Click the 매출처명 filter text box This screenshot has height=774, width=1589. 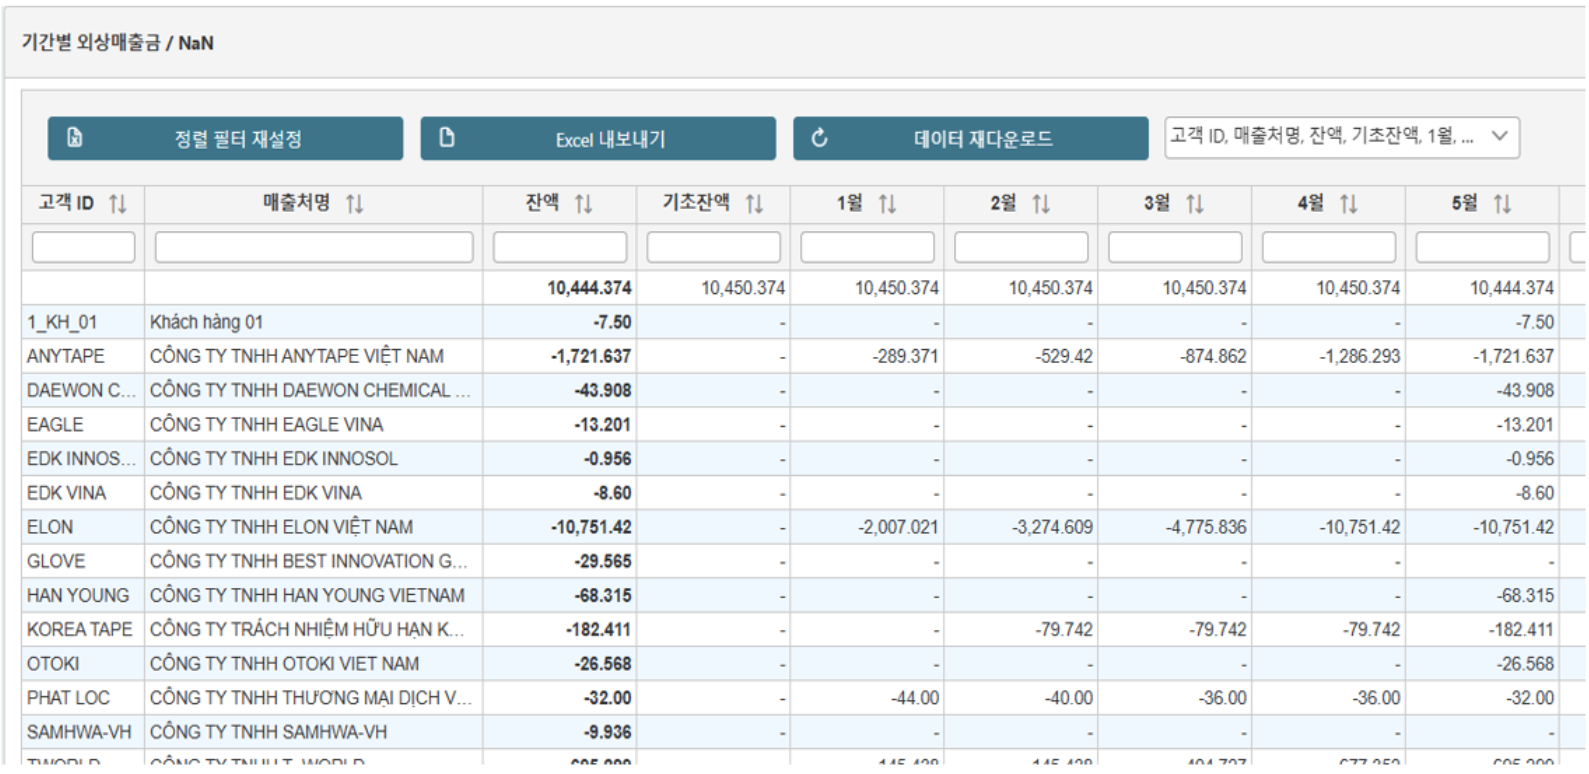[314, 247]
